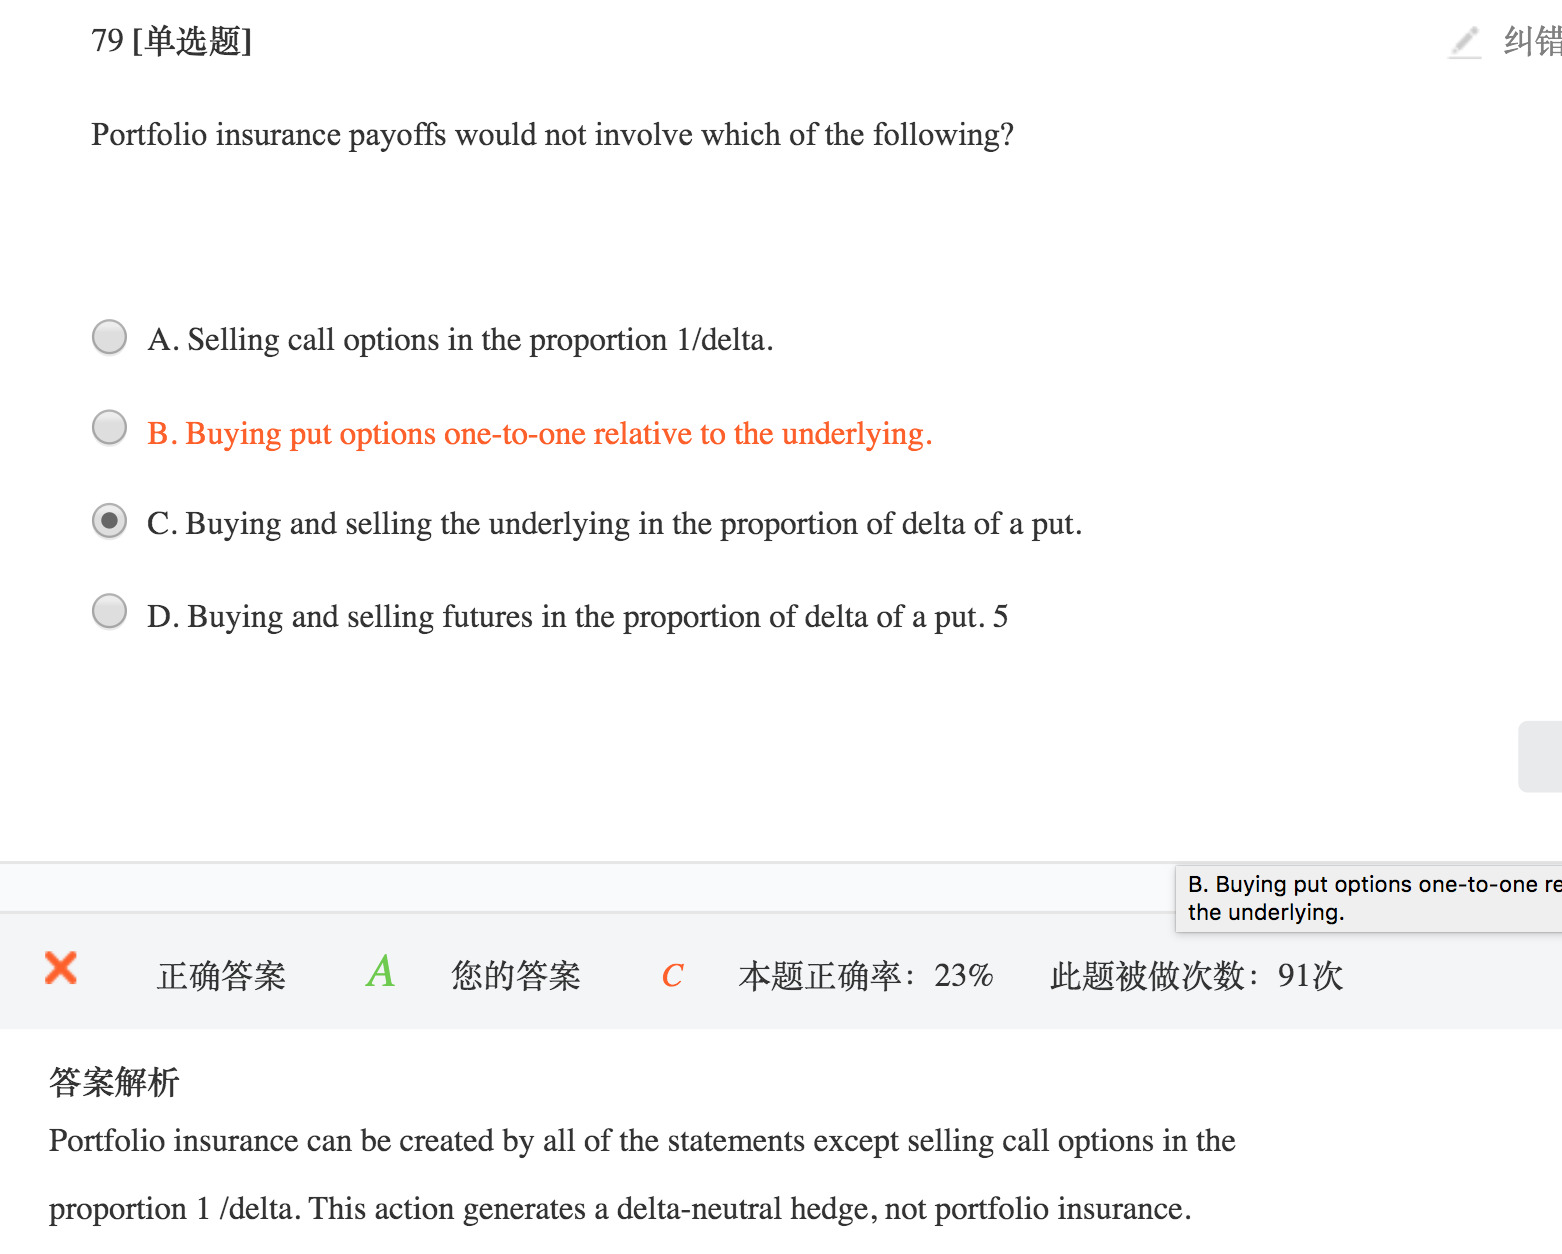Screen dimensions: 1562x1254
Task: Click the tooltip showing option B text
Action: [x=1368, y=898]
